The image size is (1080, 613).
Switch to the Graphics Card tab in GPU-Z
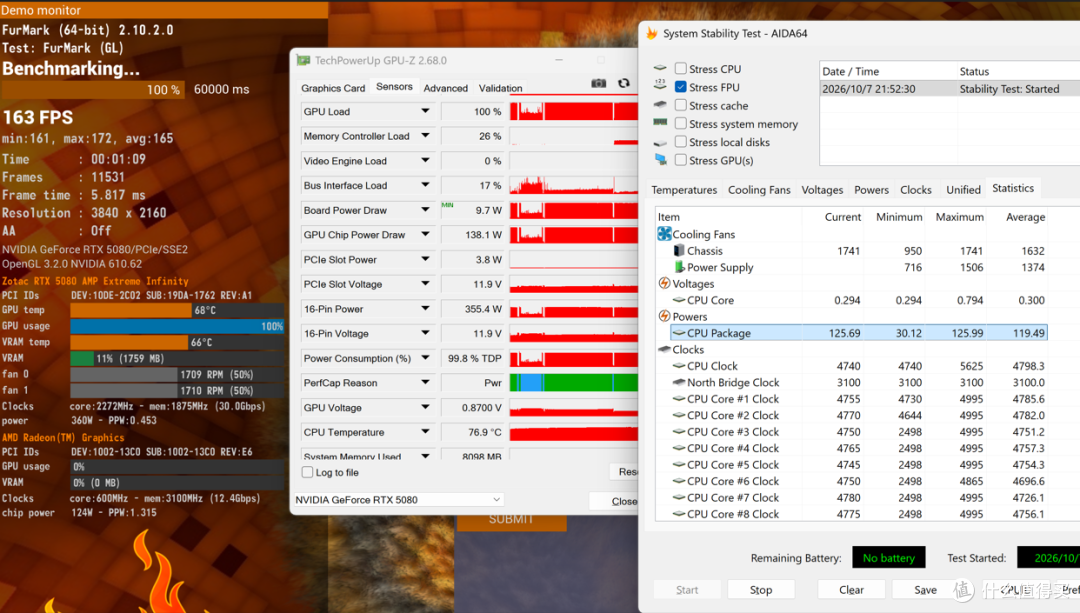pos(333,88)
